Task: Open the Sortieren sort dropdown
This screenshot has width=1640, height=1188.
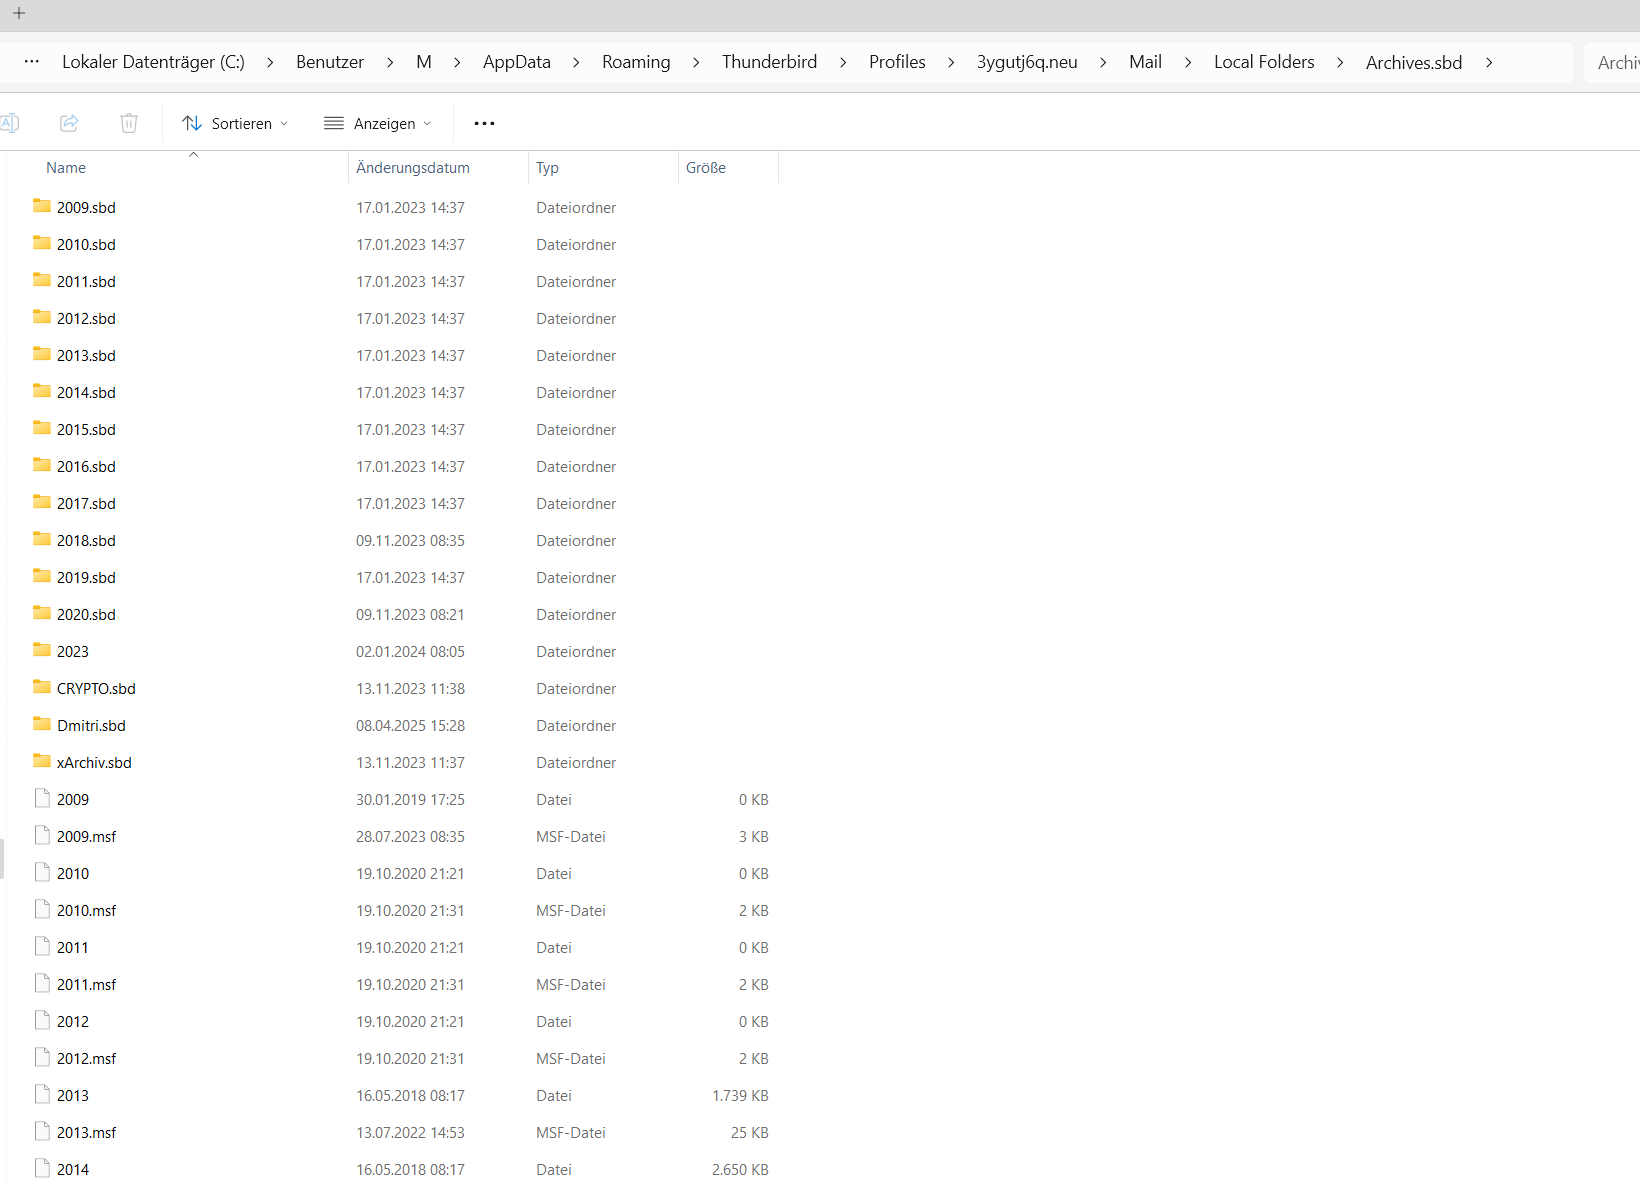Action: [236, 123]
